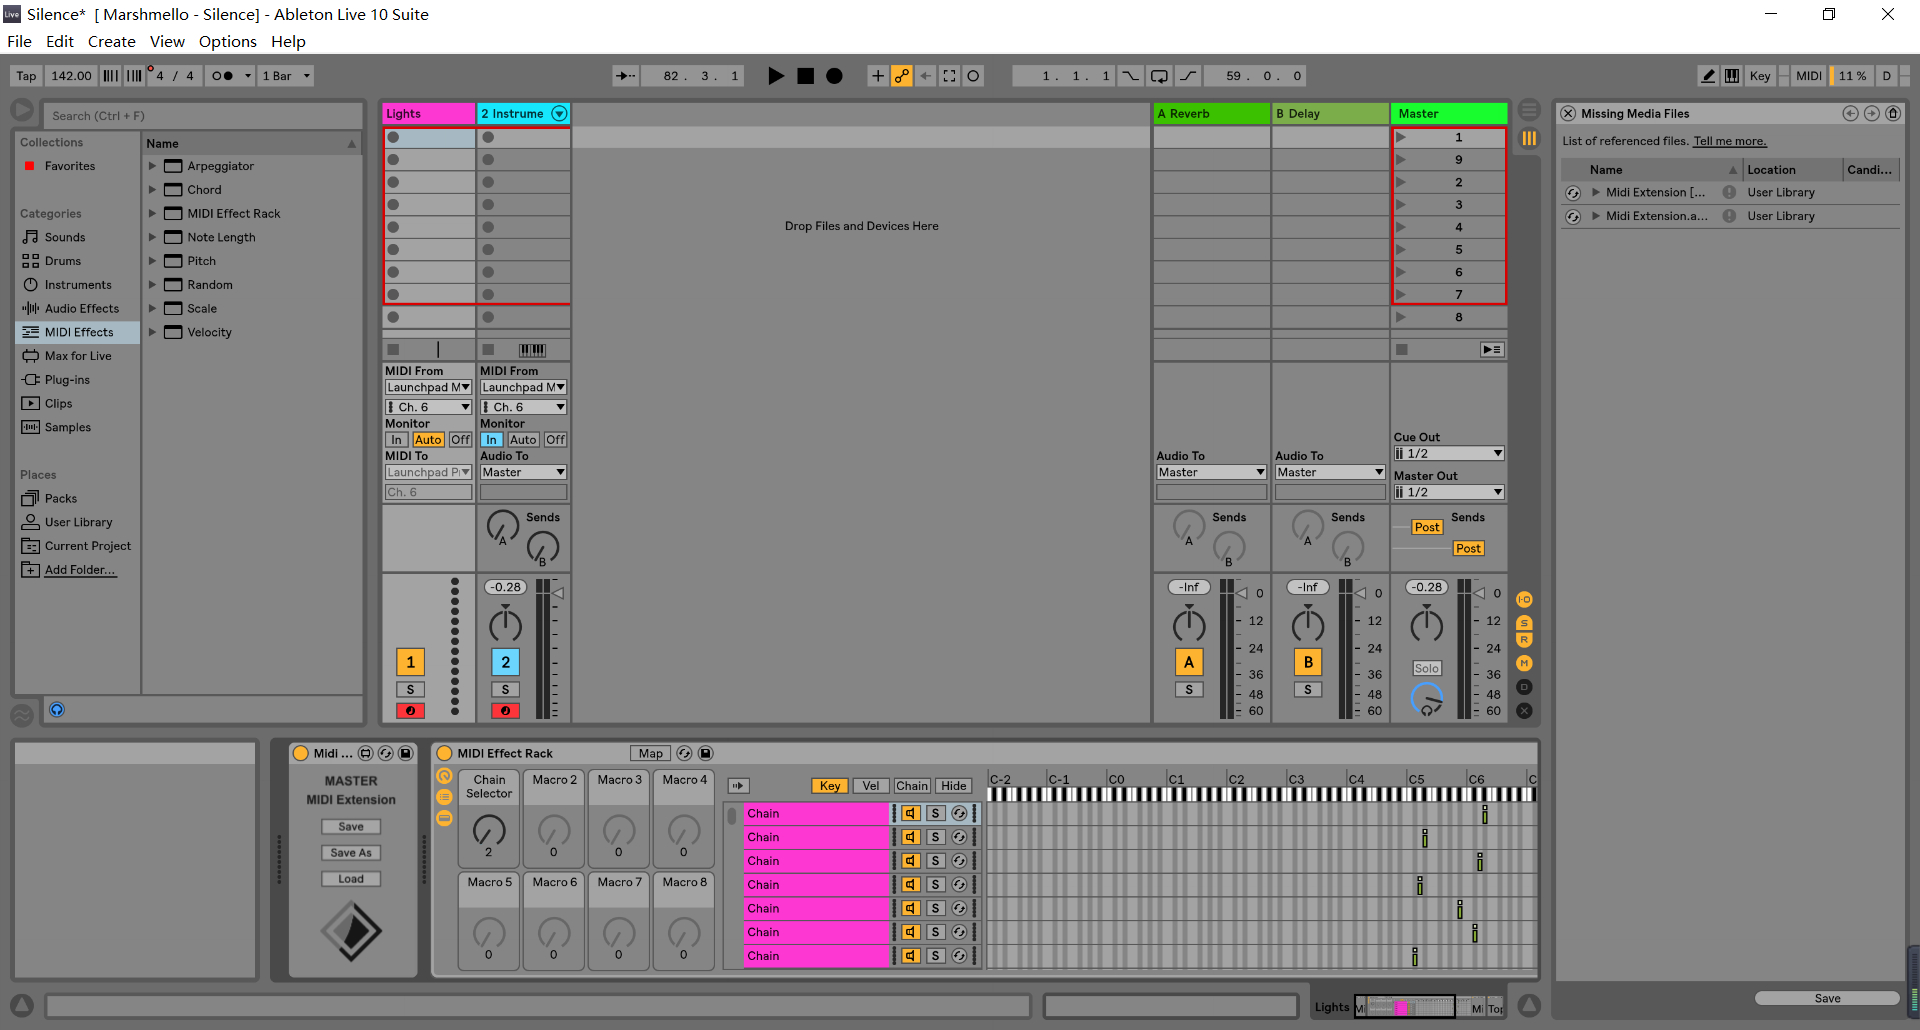1920x1030 pixels.
Task: Start playback with the Play button
Action: pyautogui.click(x=775, y=76)
